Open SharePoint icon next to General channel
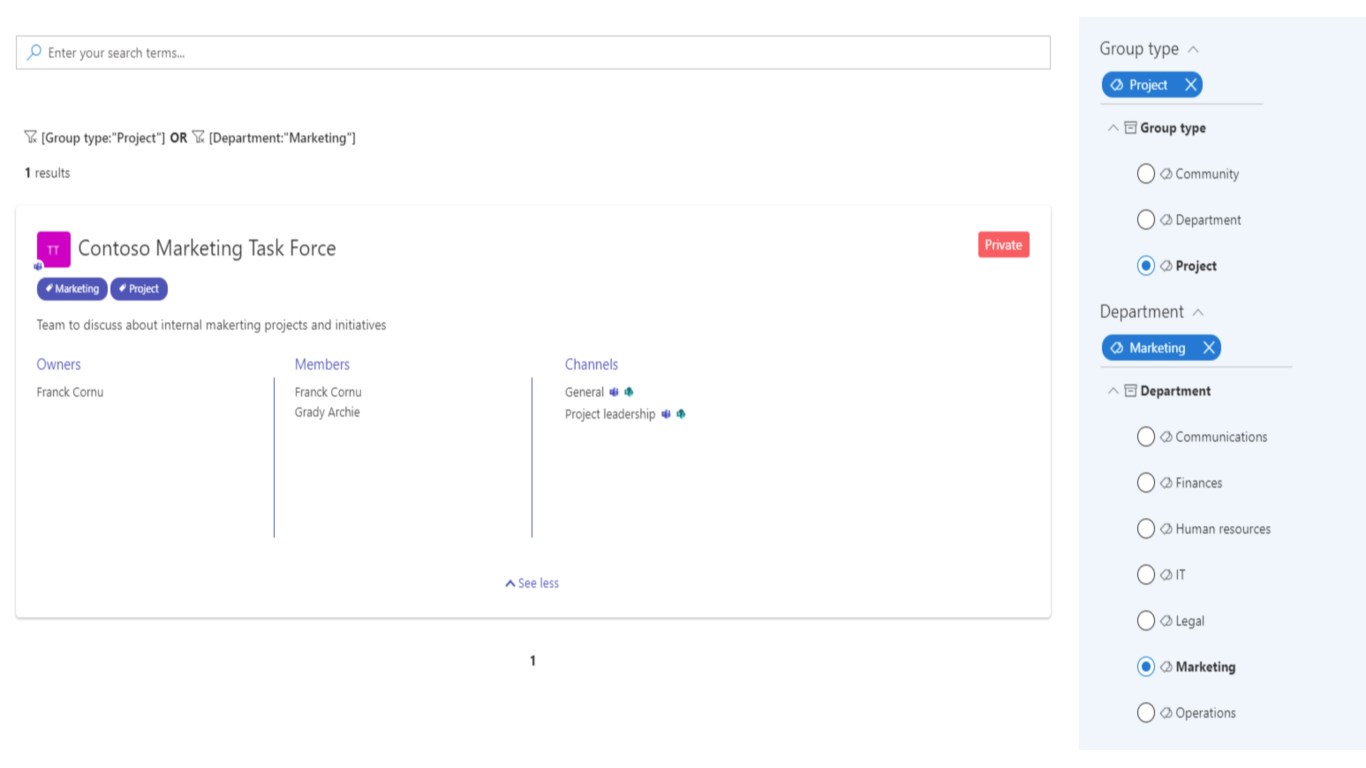The image size is (1366, 768). (x=629, y=392)
